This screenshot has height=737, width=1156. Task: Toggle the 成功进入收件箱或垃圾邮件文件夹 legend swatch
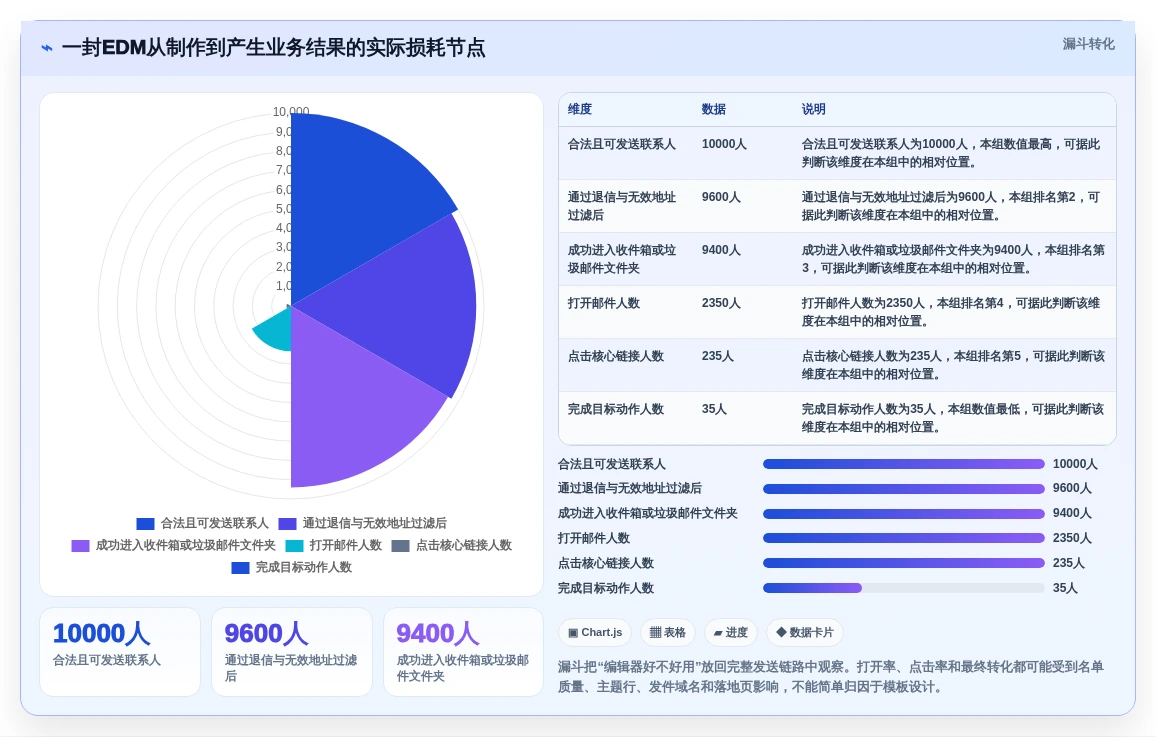pyautogui.click(x=80, y=545)
